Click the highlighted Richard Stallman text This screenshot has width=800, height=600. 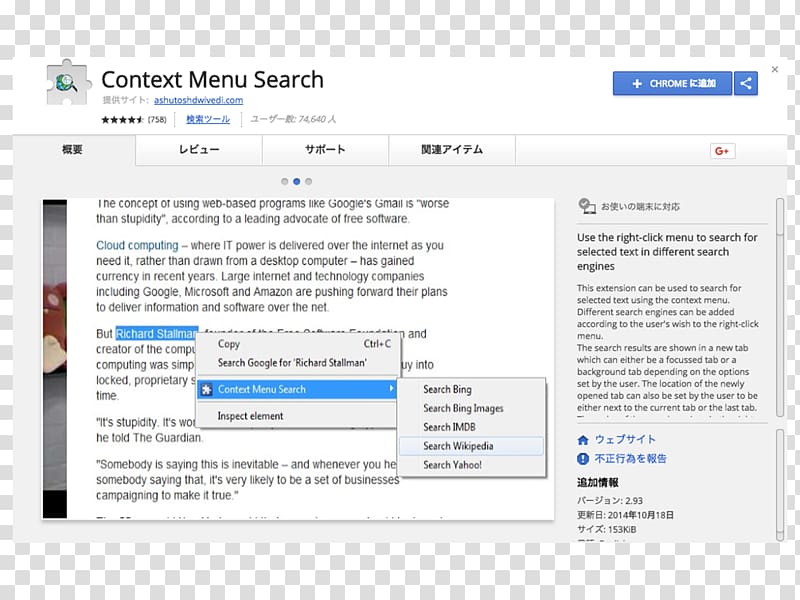pyautogui.click(x=156, y=334)
